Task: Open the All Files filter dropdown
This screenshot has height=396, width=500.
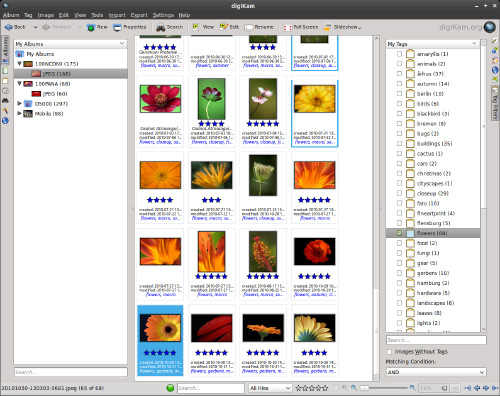Action: [x=269, y=388]
